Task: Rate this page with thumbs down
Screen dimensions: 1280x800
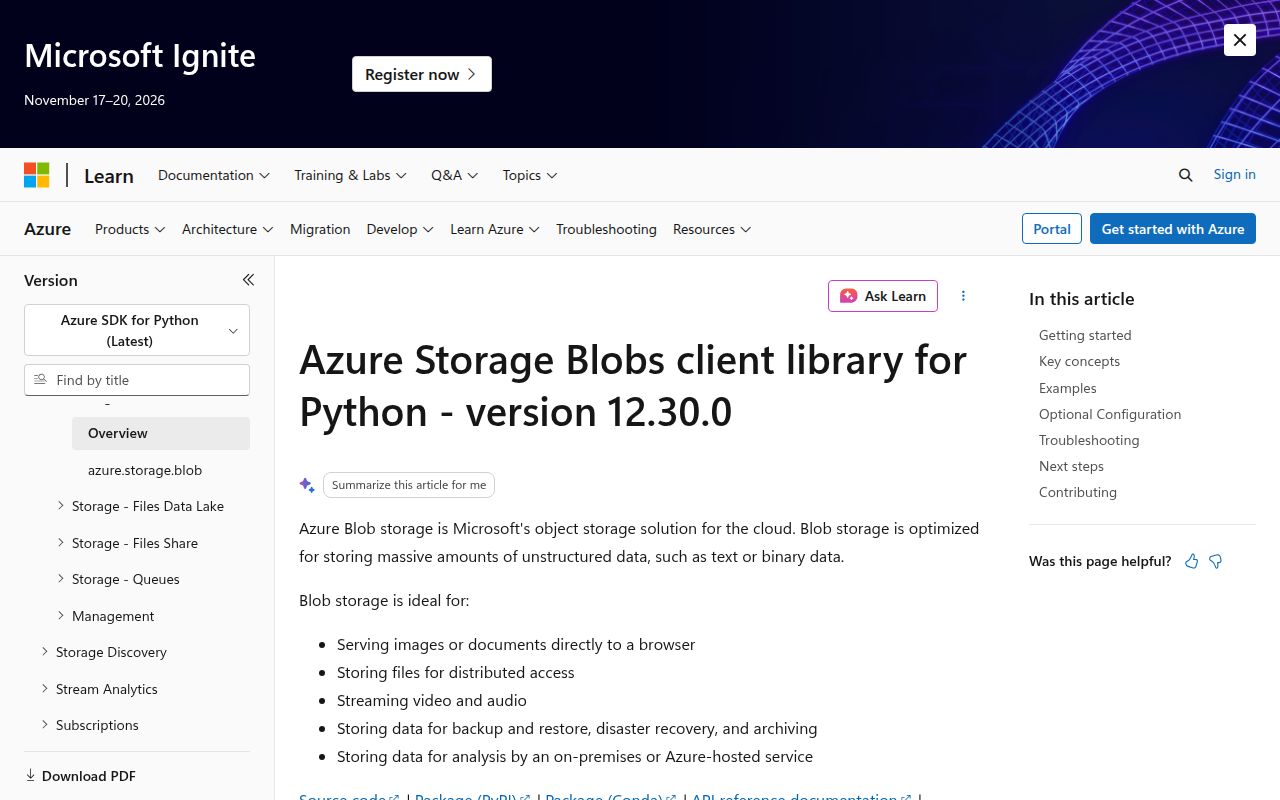Action: pyautogui.click(x=1216, y=561)
